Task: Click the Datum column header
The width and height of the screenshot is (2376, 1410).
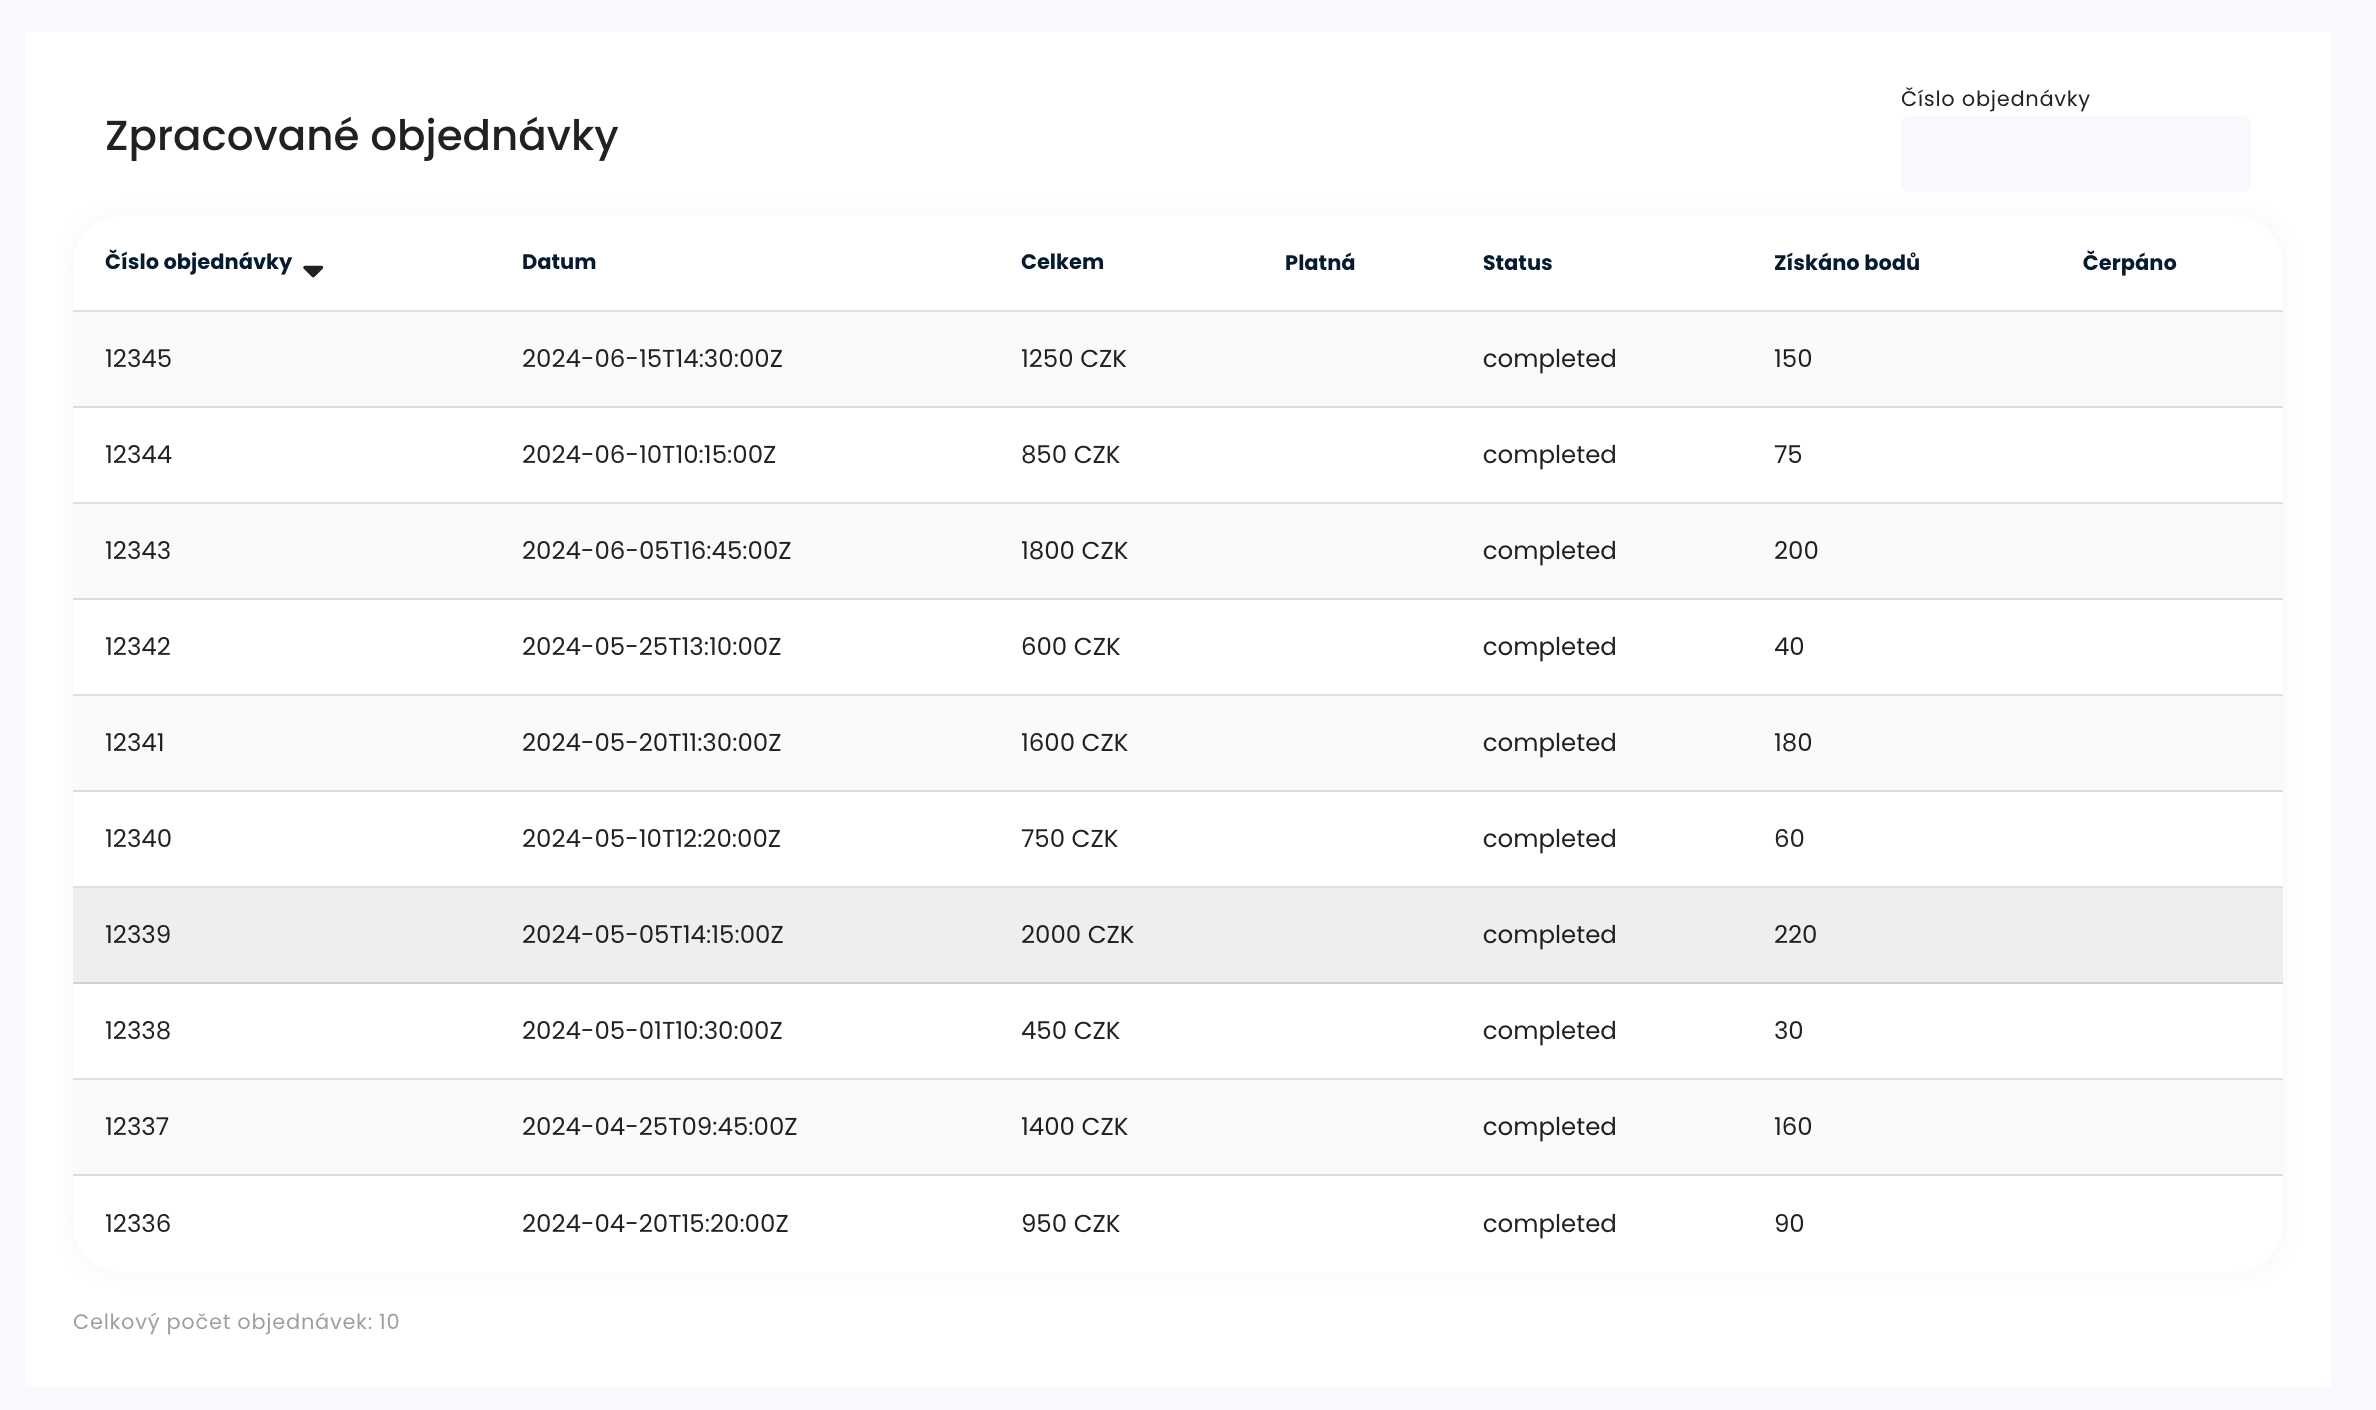Action: point(558,262)
